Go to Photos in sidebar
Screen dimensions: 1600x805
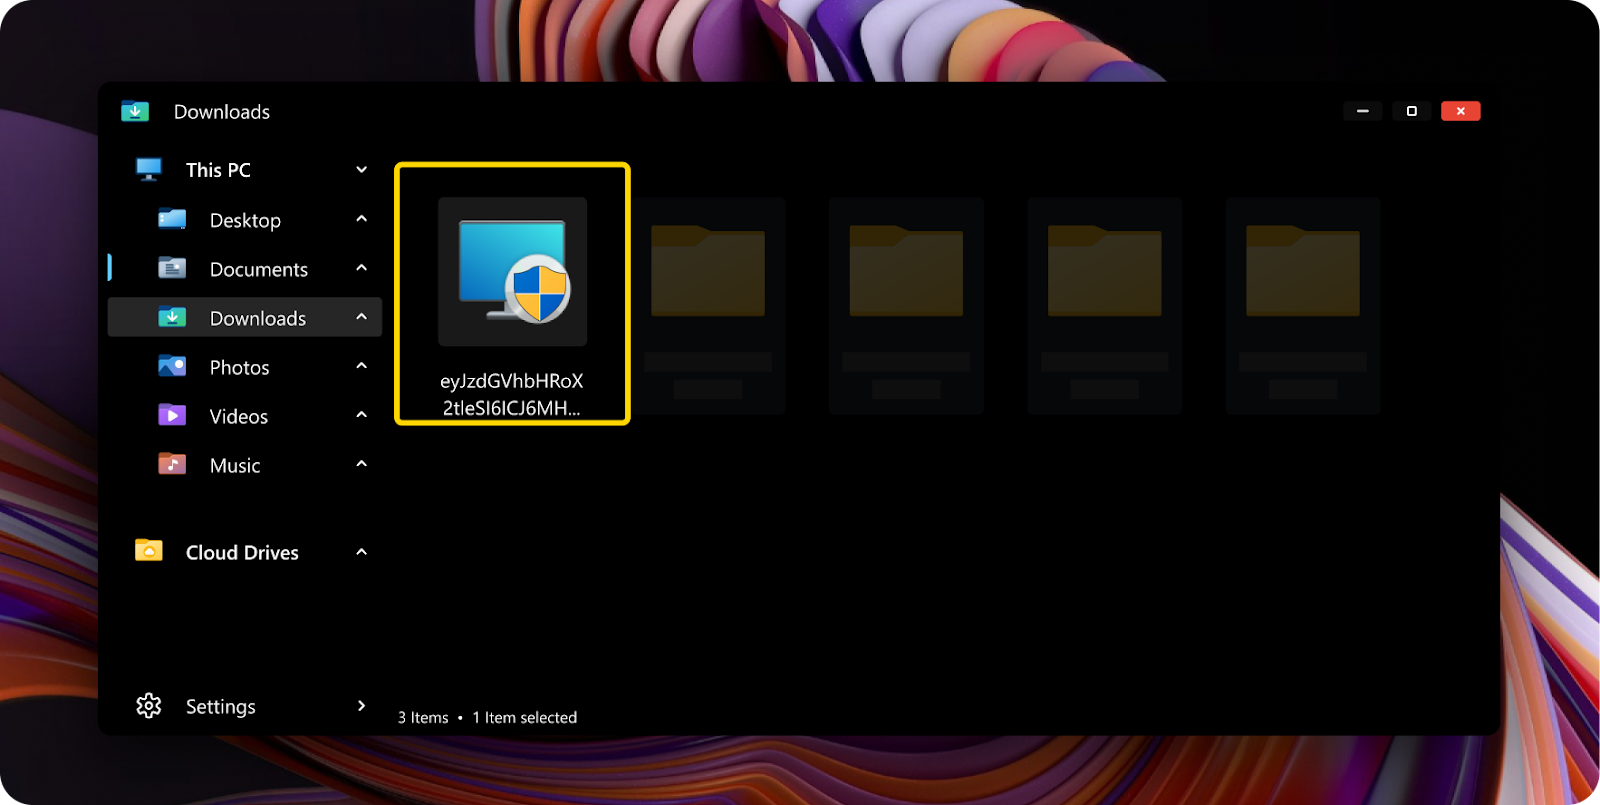pos(240,367)
